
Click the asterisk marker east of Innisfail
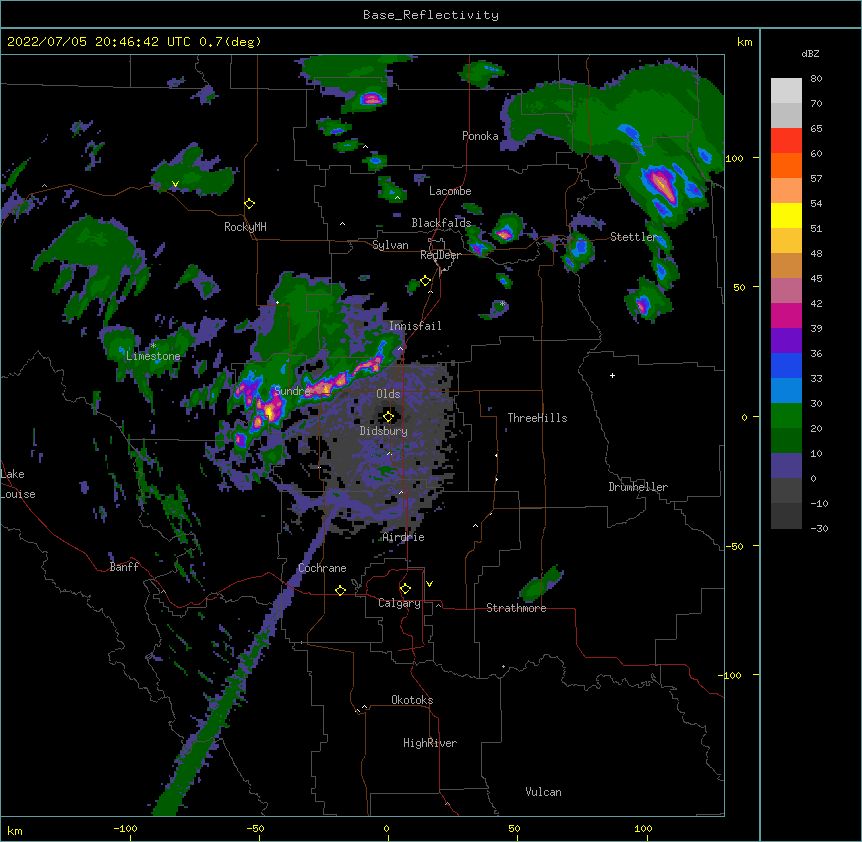coord(502,303)
